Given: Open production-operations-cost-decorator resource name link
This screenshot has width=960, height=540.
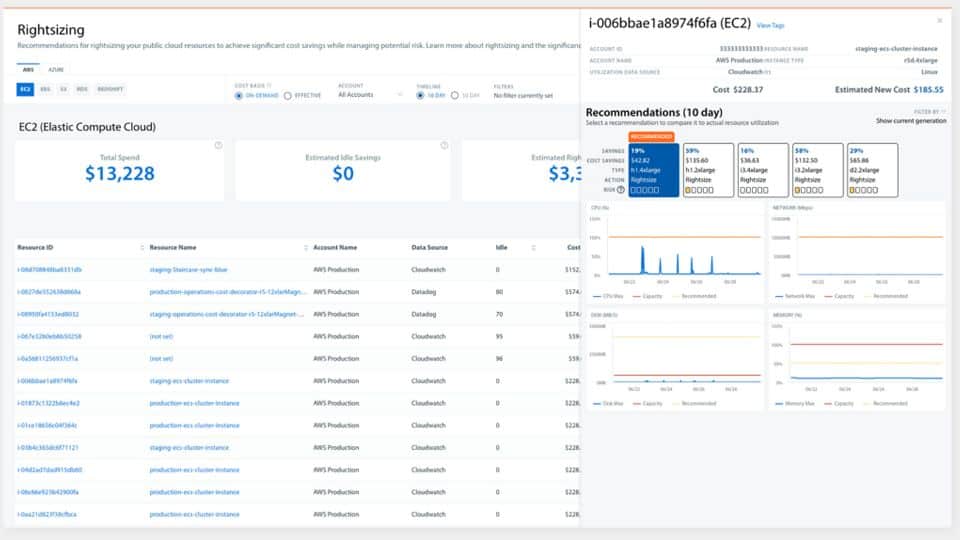Looking at the screenshot, I should click(227, 292).
